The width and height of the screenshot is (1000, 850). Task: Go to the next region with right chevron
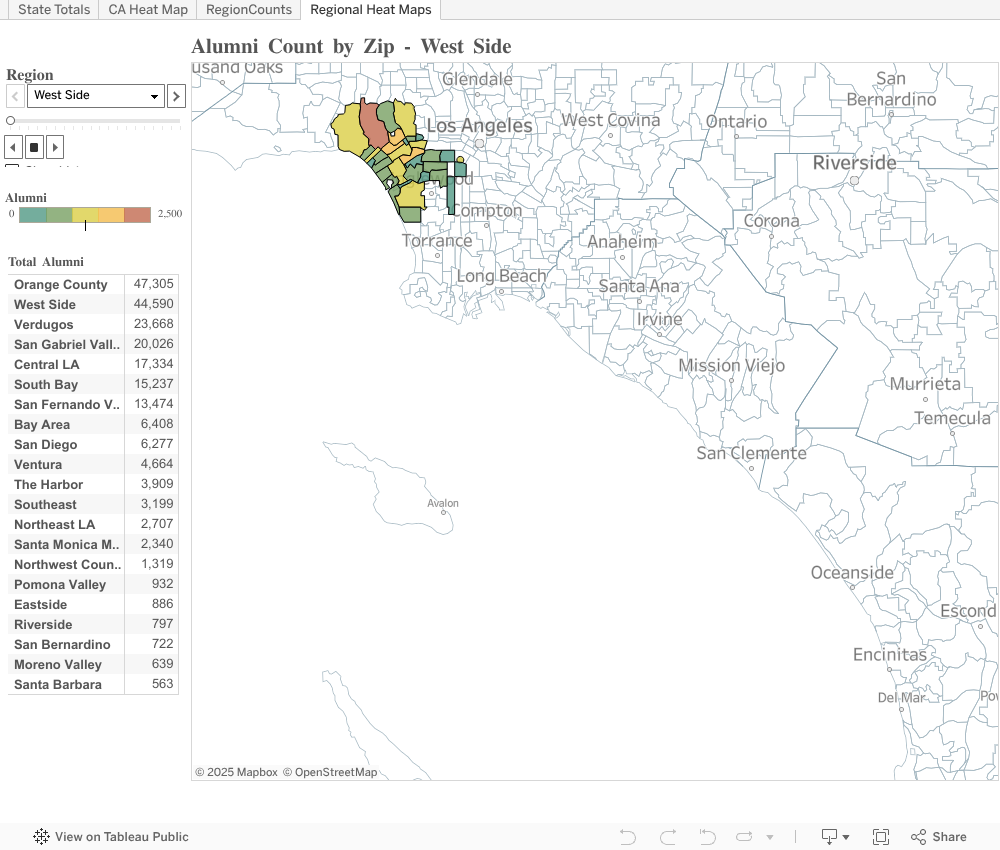coord(176,96)
